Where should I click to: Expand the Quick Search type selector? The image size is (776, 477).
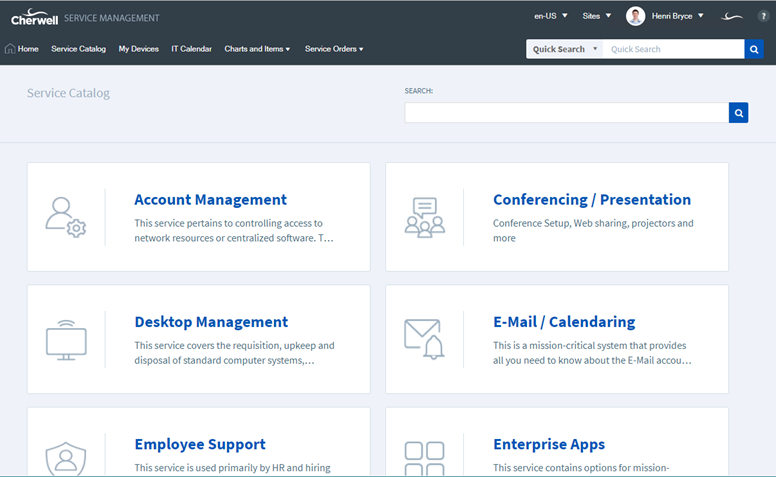(564, 49)
